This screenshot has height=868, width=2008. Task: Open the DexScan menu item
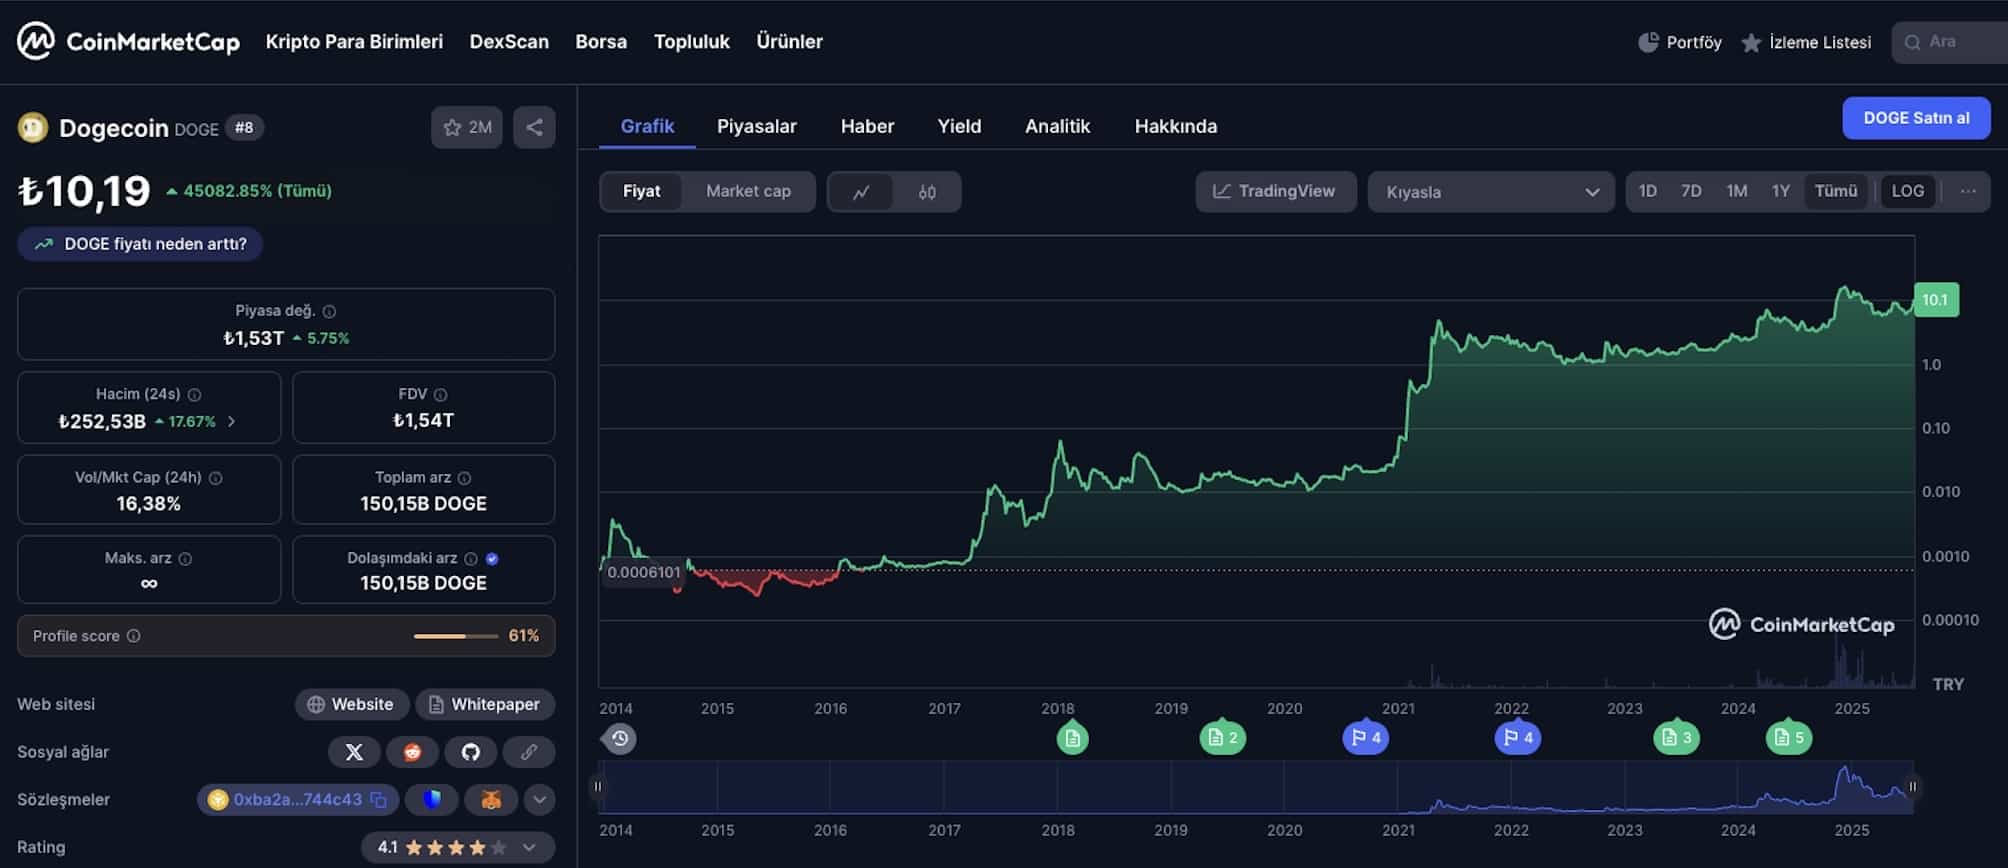tap(509, 42)
